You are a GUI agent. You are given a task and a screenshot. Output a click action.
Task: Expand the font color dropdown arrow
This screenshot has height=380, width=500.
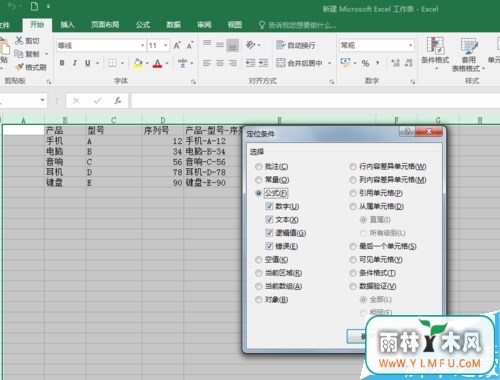(167, 63)
